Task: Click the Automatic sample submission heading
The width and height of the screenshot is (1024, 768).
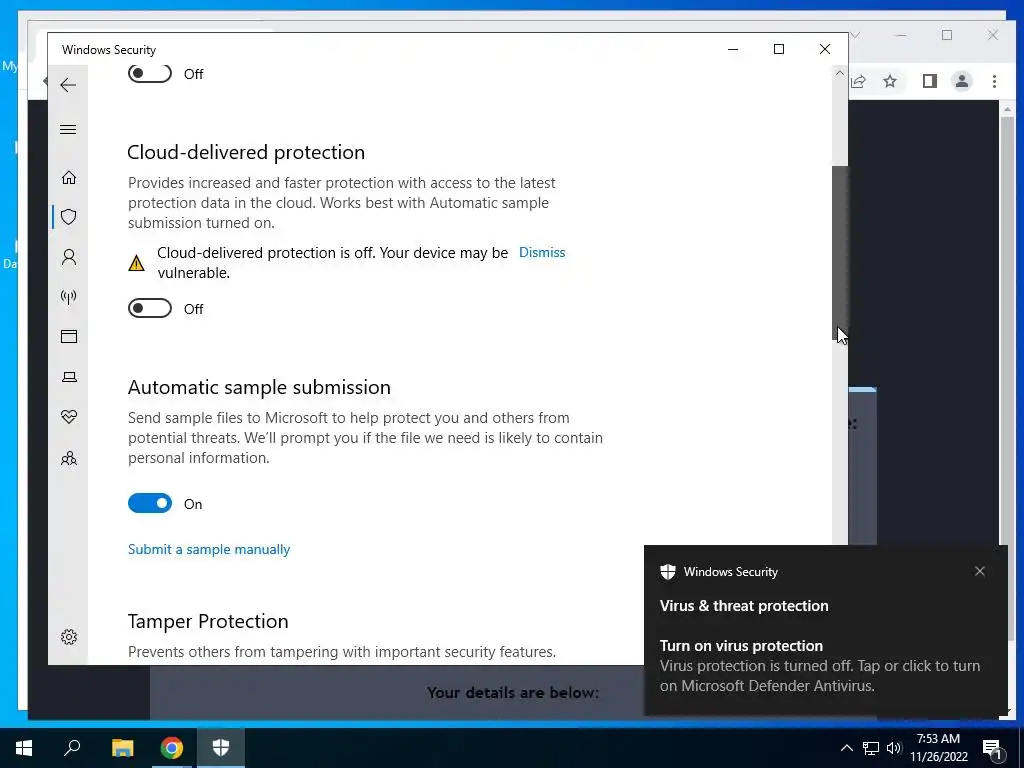Action: (259, 387)
